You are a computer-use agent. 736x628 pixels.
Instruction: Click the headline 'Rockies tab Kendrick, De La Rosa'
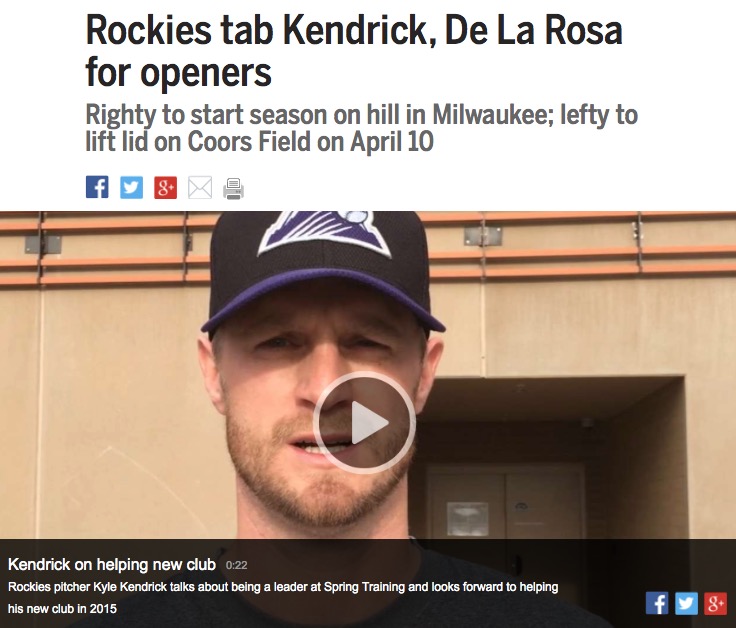[x=354, y=30]
